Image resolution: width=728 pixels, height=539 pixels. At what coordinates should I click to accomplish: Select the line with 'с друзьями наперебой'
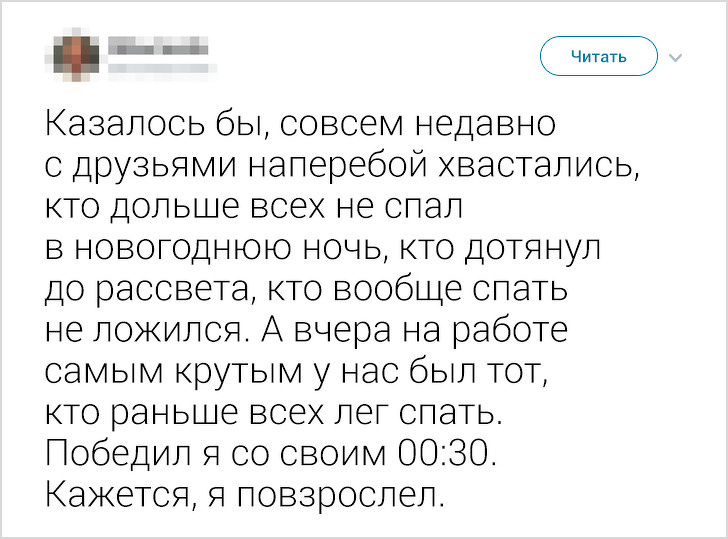click(x=340, y=167)
